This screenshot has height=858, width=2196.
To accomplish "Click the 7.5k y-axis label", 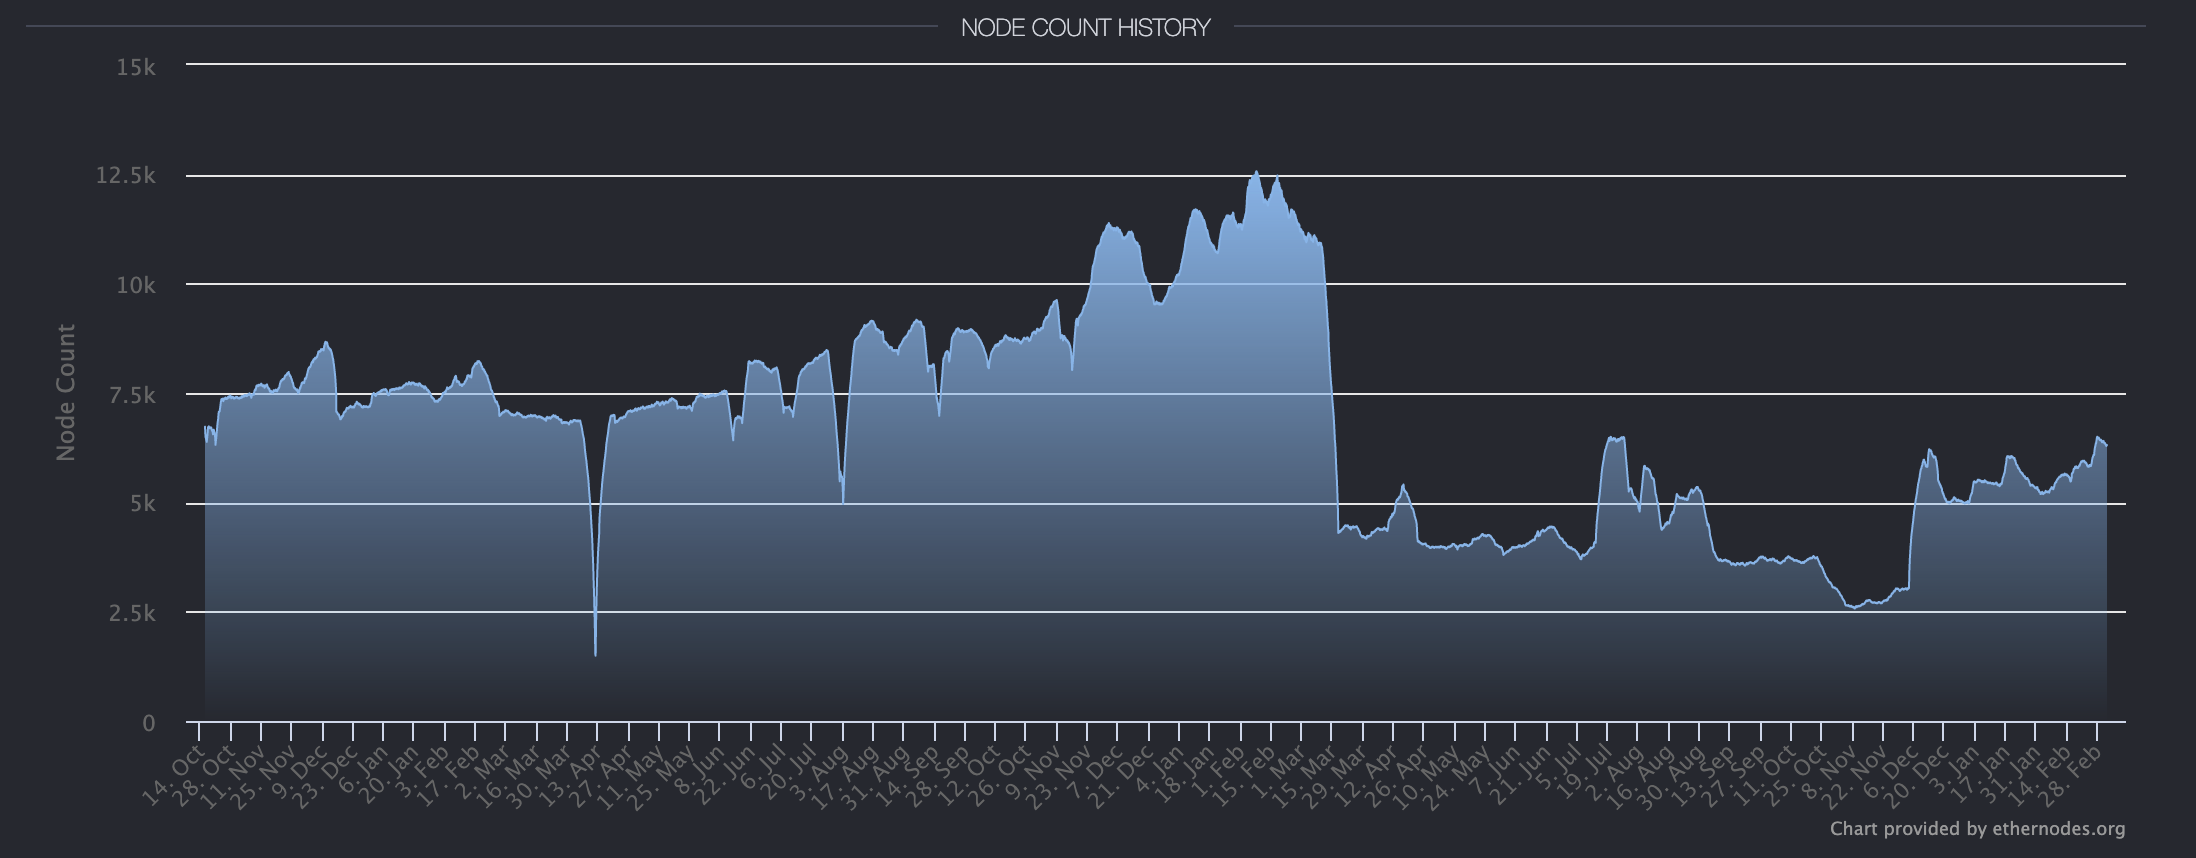I will (x=131, y=395).
